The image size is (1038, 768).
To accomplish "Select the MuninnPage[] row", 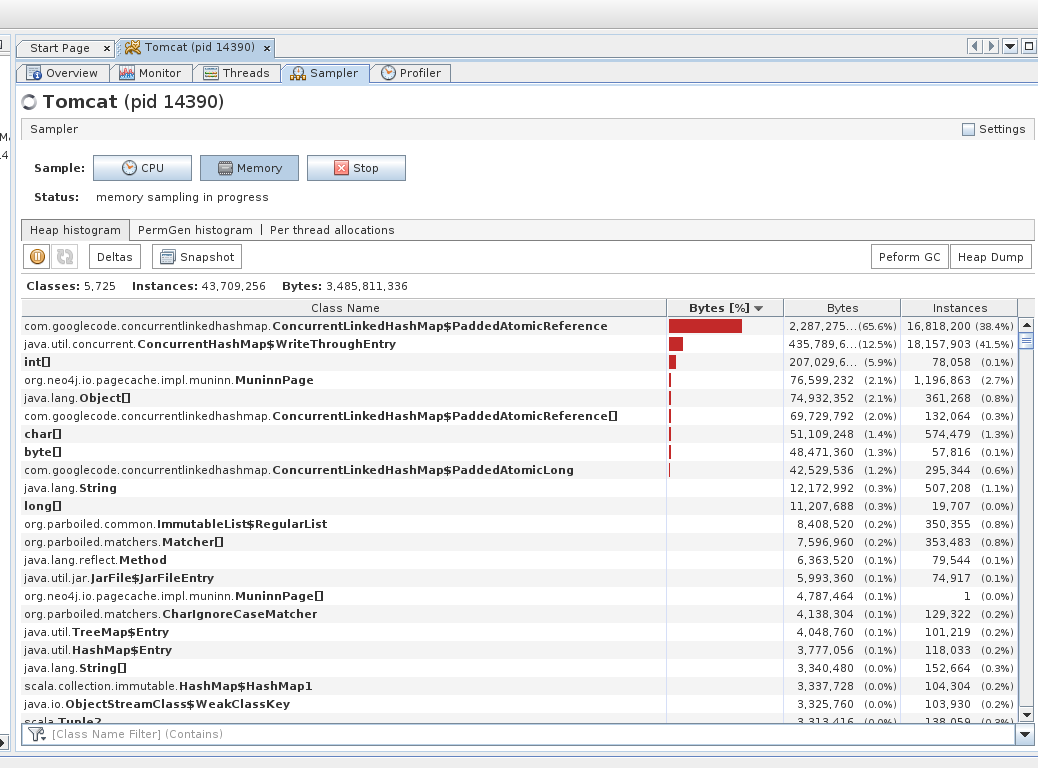I will pyautogui.click(x=520, y=596).
